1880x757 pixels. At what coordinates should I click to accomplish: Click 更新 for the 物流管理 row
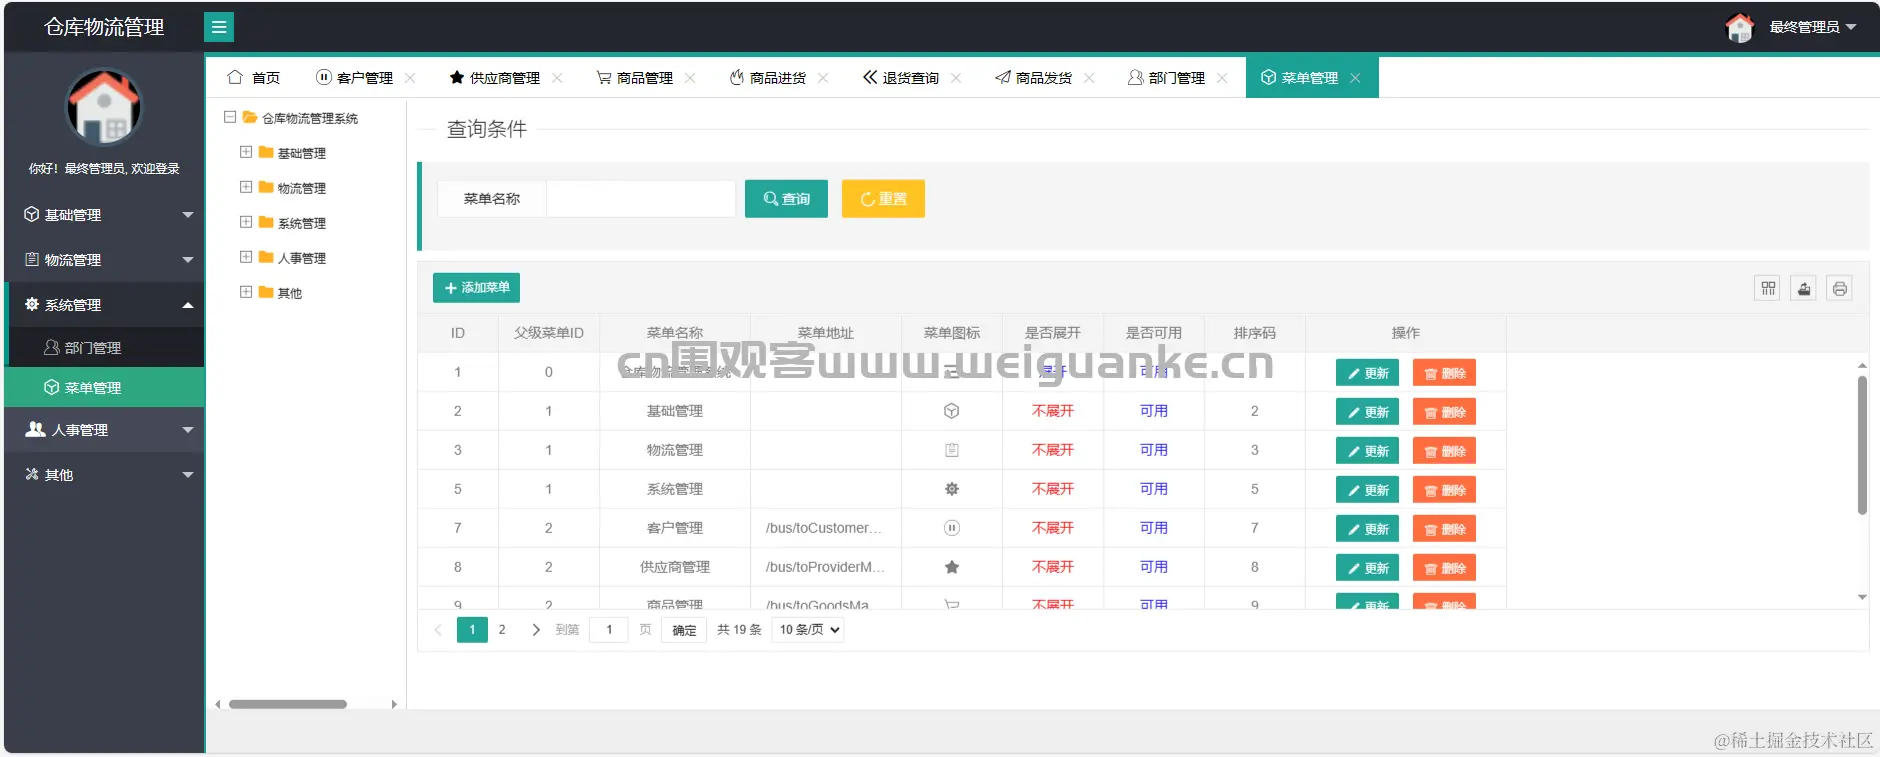pos(1367,451)
